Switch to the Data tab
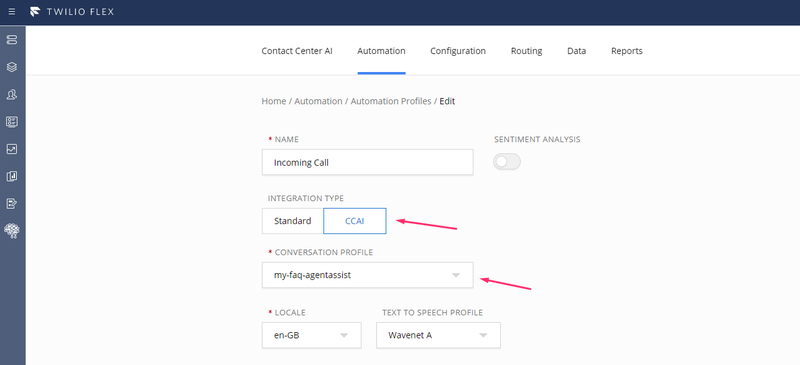The width and height of the screenshot is (800, 365). coord(577,51)
